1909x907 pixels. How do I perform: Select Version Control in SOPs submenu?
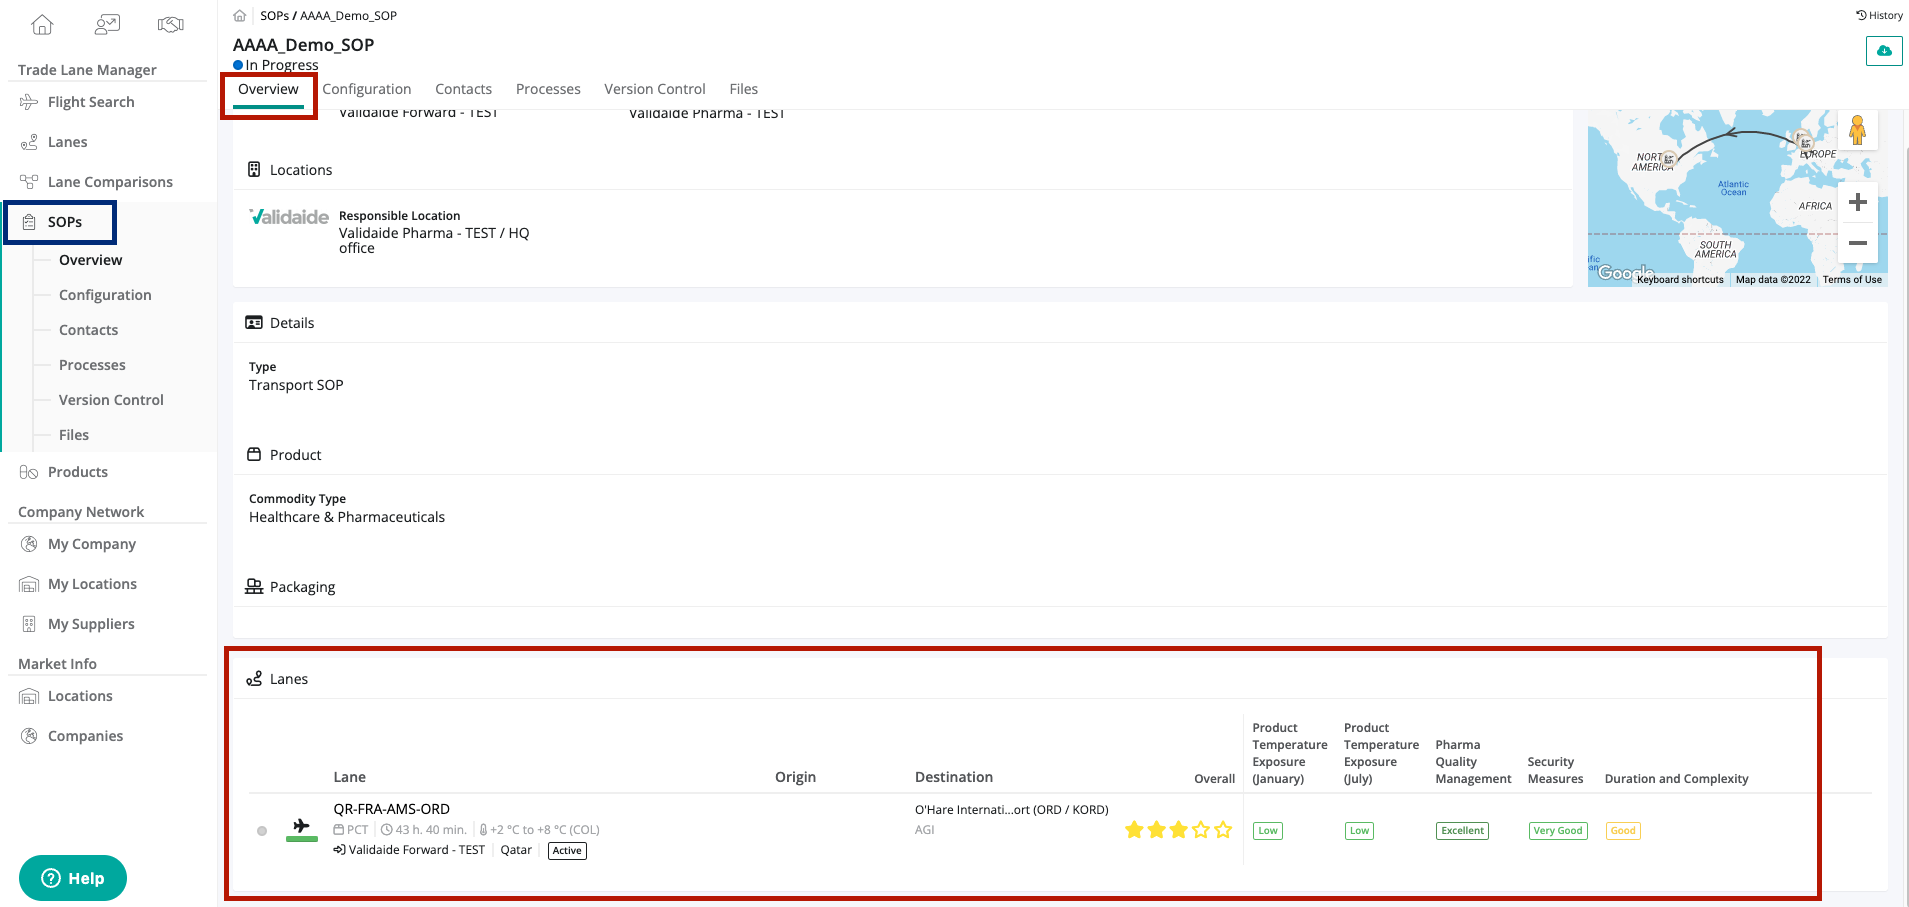coord(111,400)
